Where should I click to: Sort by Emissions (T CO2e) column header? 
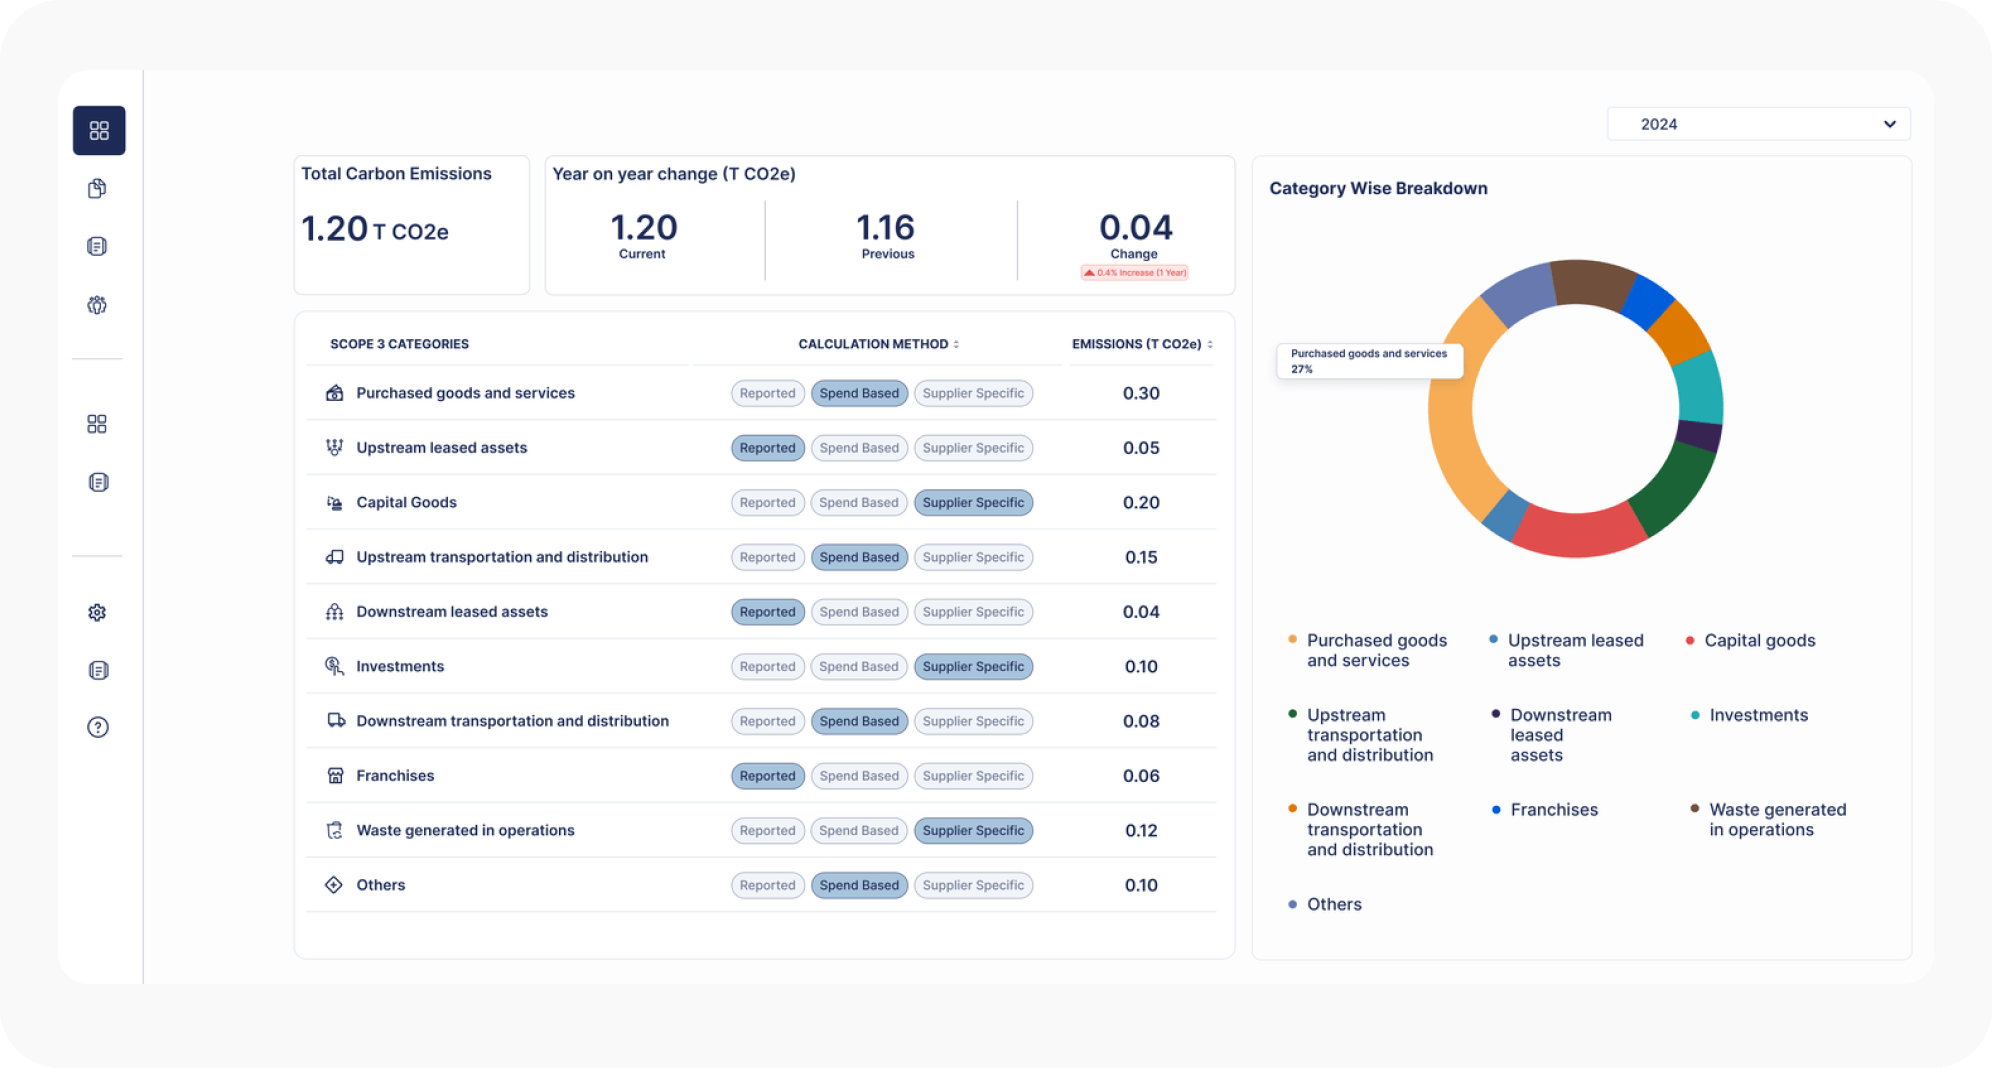[1142, 344]
